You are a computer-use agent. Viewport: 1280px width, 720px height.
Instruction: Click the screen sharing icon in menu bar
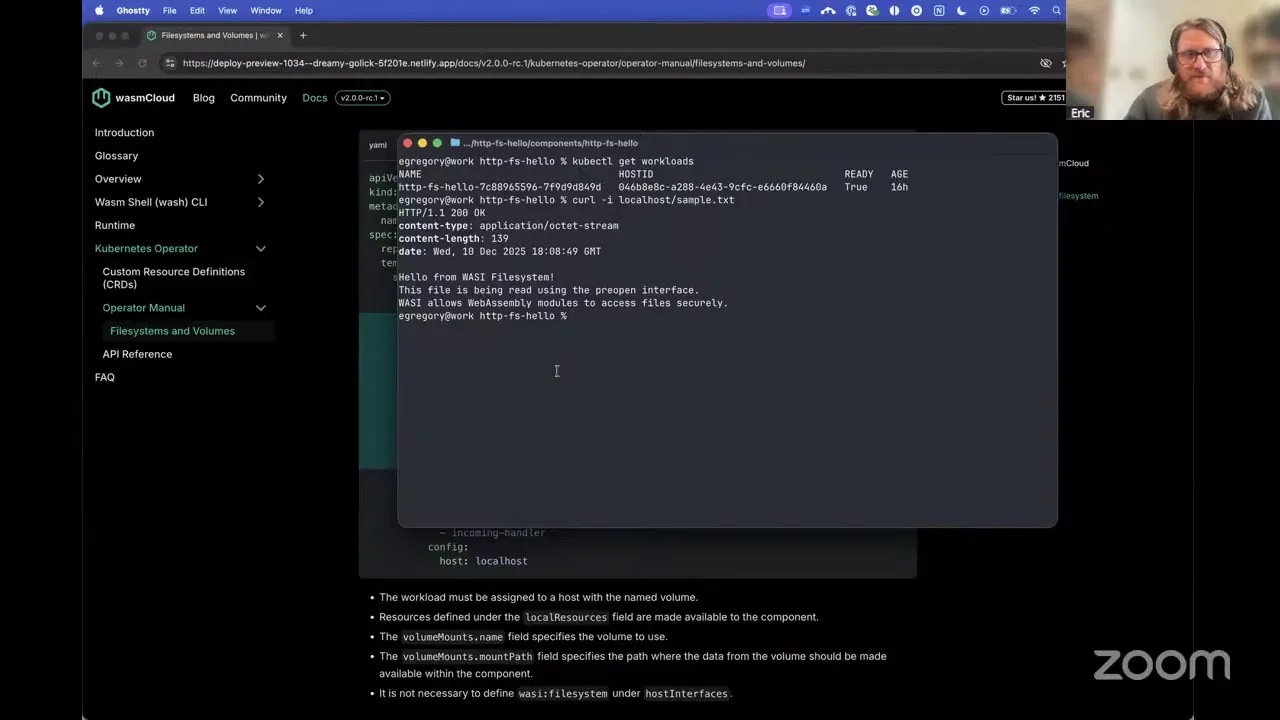(x=780, y=10)
